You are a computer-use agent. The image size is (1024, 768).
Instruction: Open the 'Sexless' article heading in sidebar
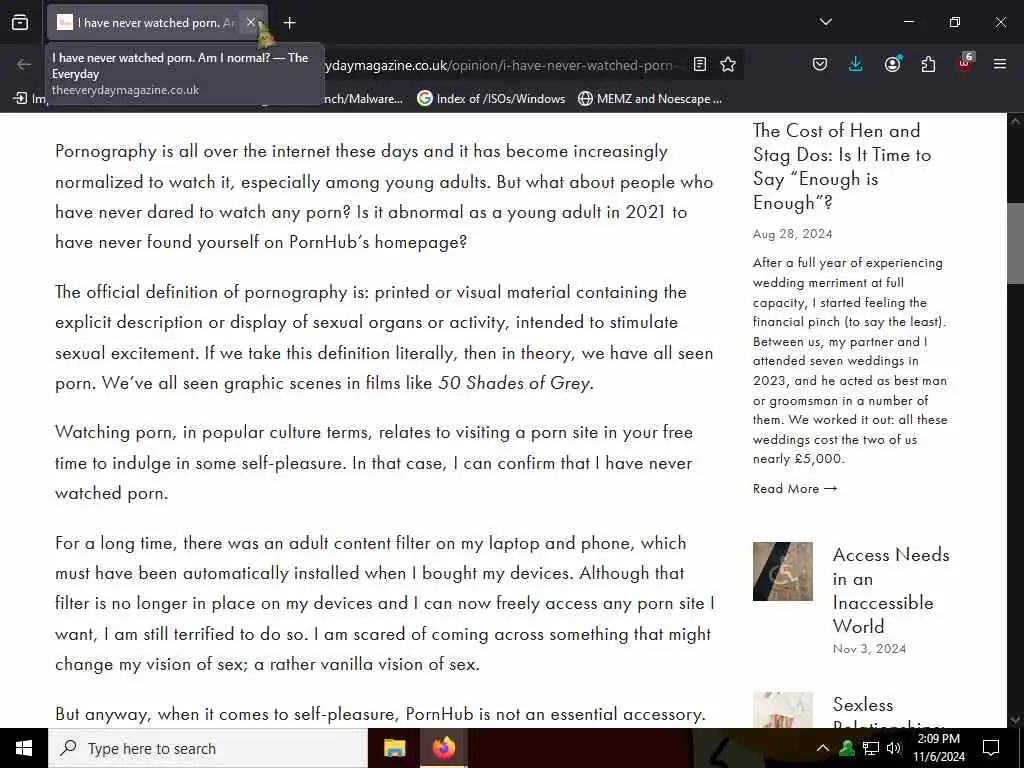(x=863, y=705)
